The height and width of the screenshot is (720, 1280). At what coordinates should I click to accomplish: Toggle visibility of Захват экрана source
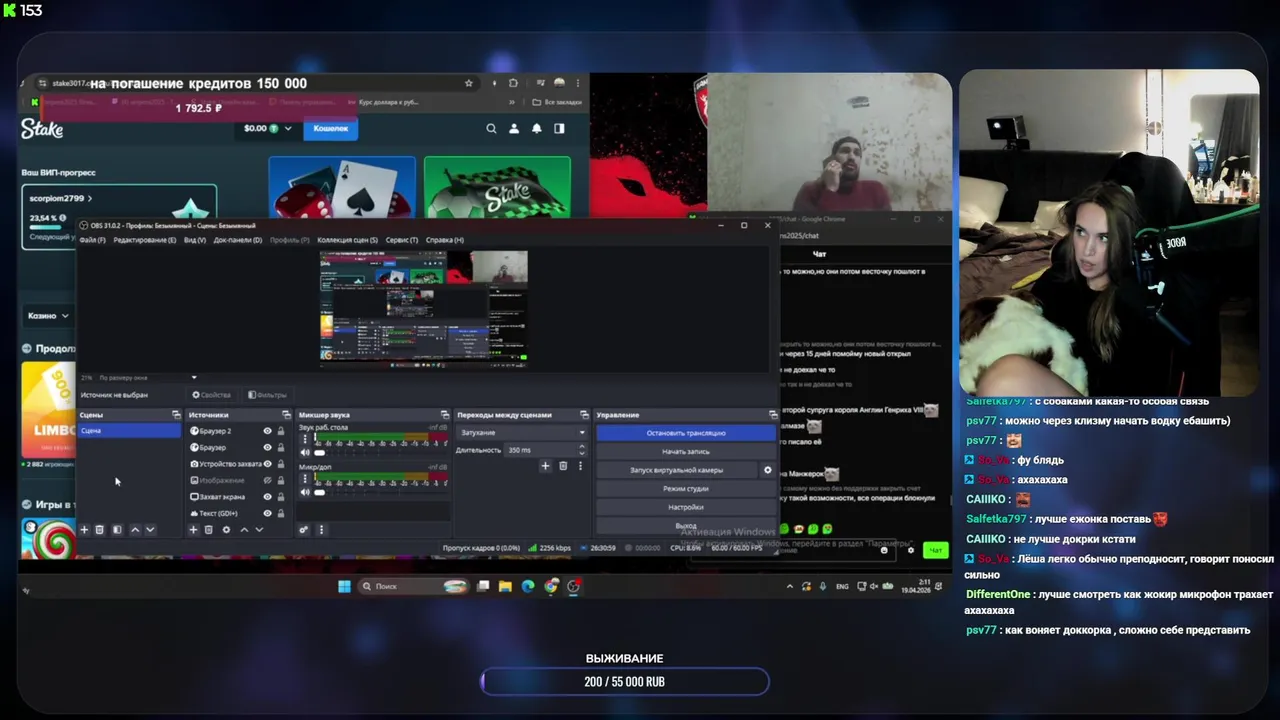pos(267,497)
